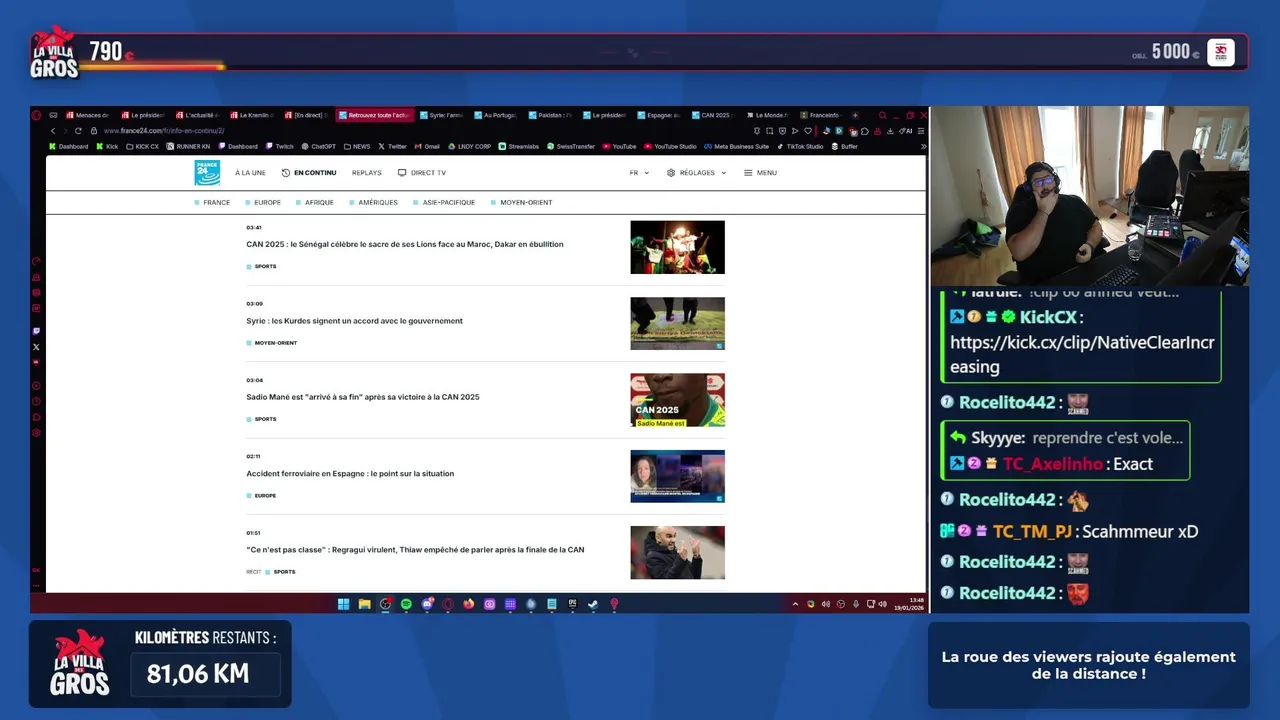Open the Twitch bookmark

pos(281,146)
